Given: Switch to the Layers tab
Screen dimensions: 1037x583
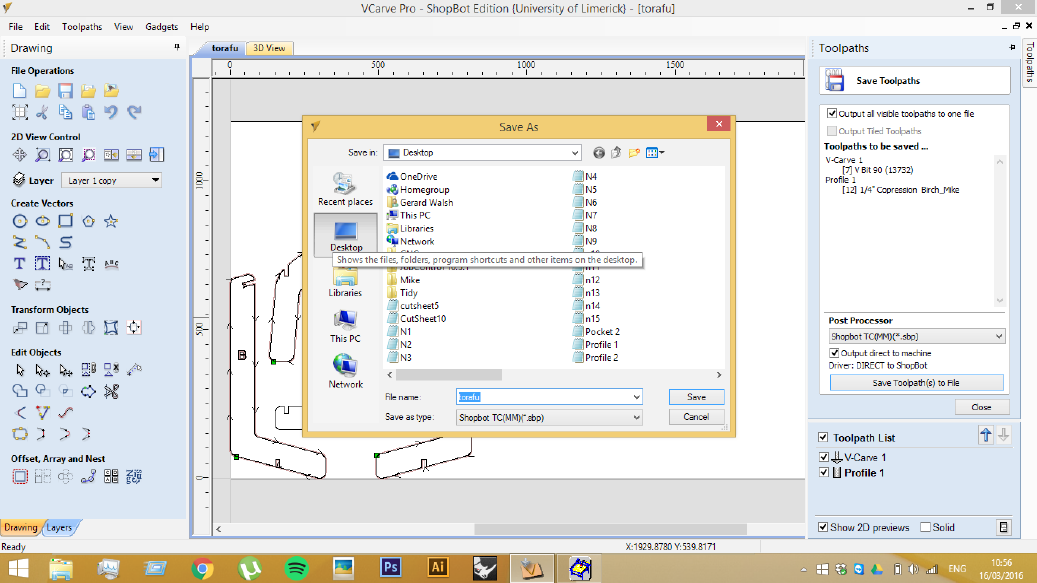Looking at the screenshot, I should tap(60, 527).
